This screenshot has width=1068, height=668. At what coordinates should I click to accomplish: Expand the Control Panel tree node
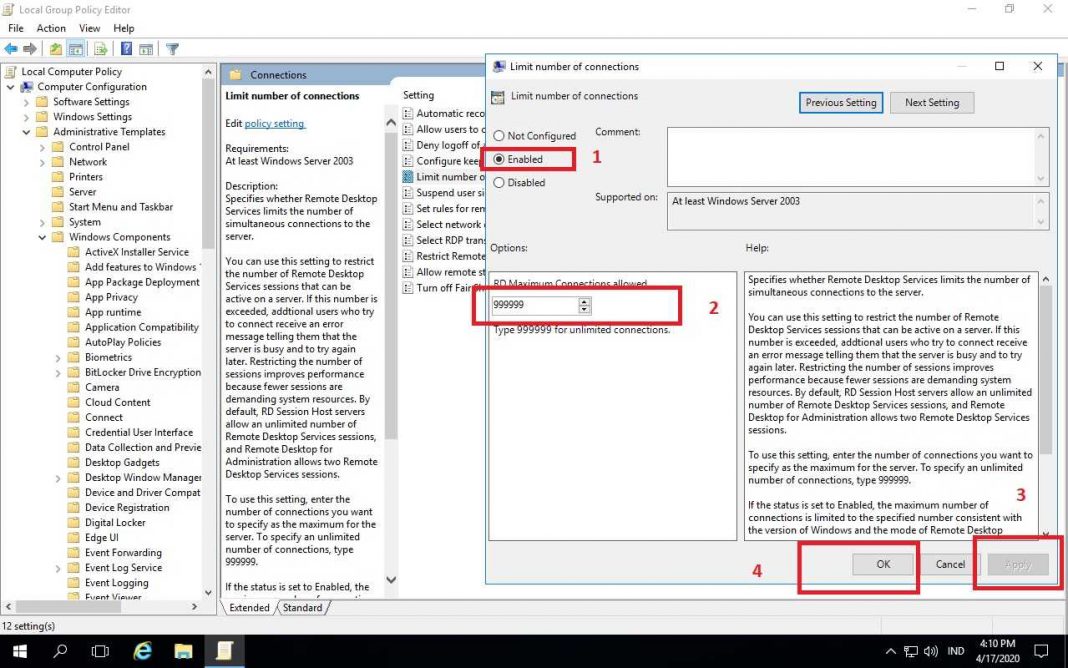[42, 147]
